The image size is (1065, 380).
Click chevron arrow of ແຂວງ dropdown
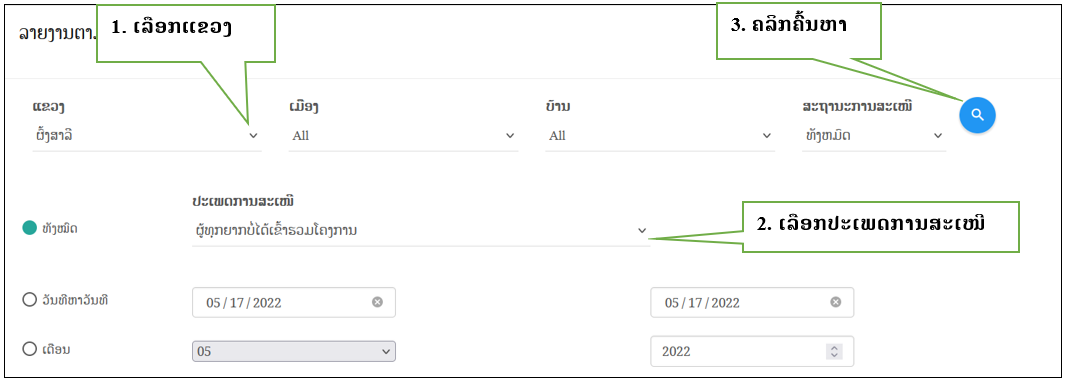(253, 136)
